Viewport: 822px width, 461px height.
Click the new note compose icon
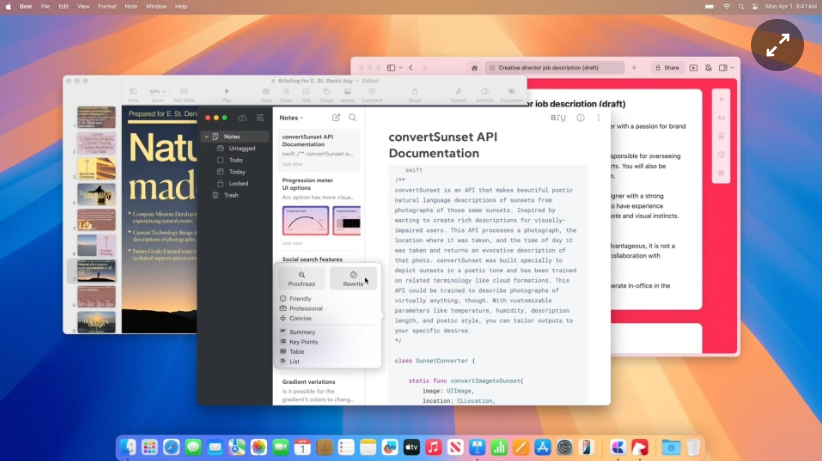click(336, 118)
